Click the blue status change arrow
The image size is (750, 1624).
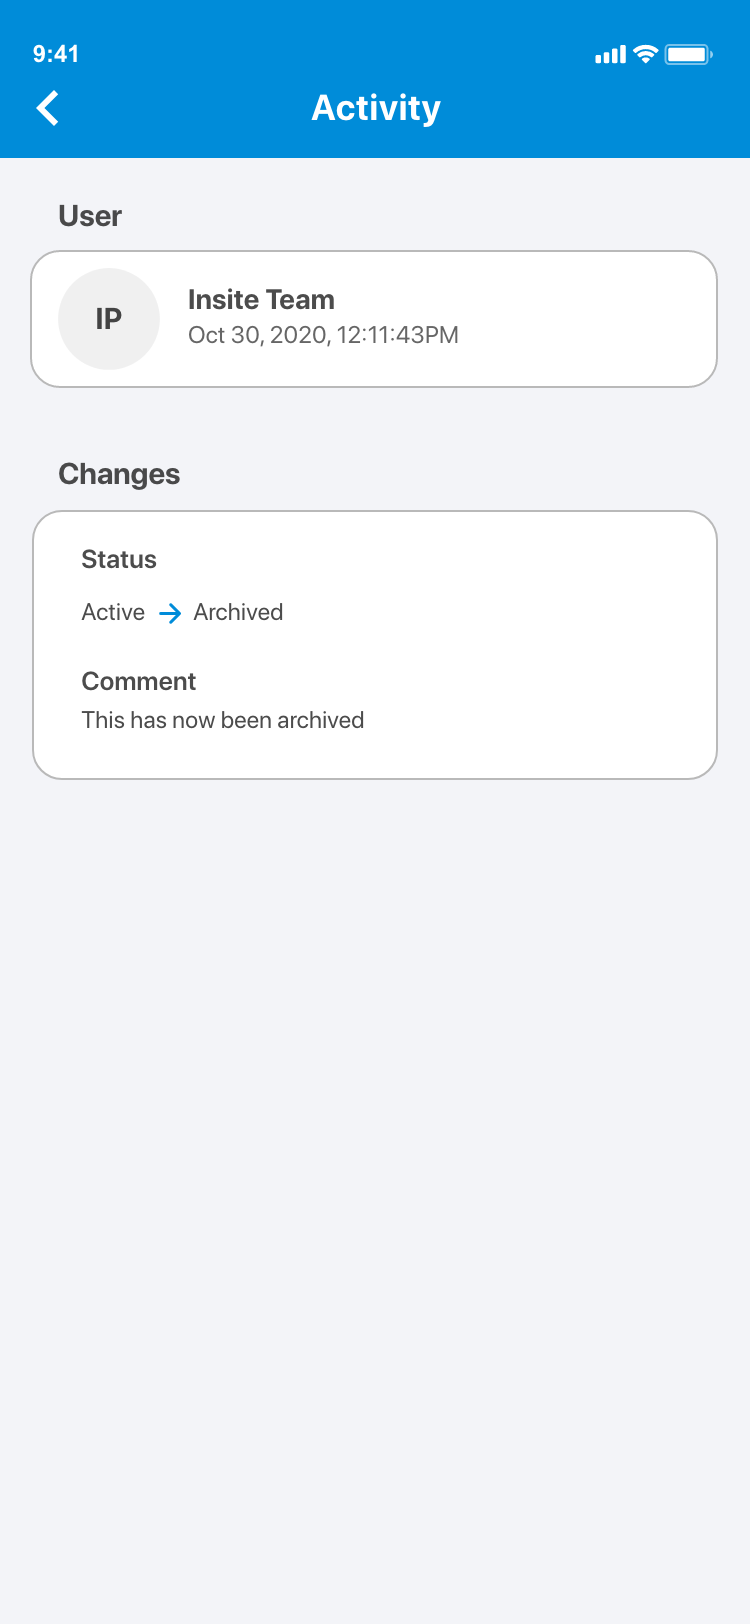click(x=170, y=613)
